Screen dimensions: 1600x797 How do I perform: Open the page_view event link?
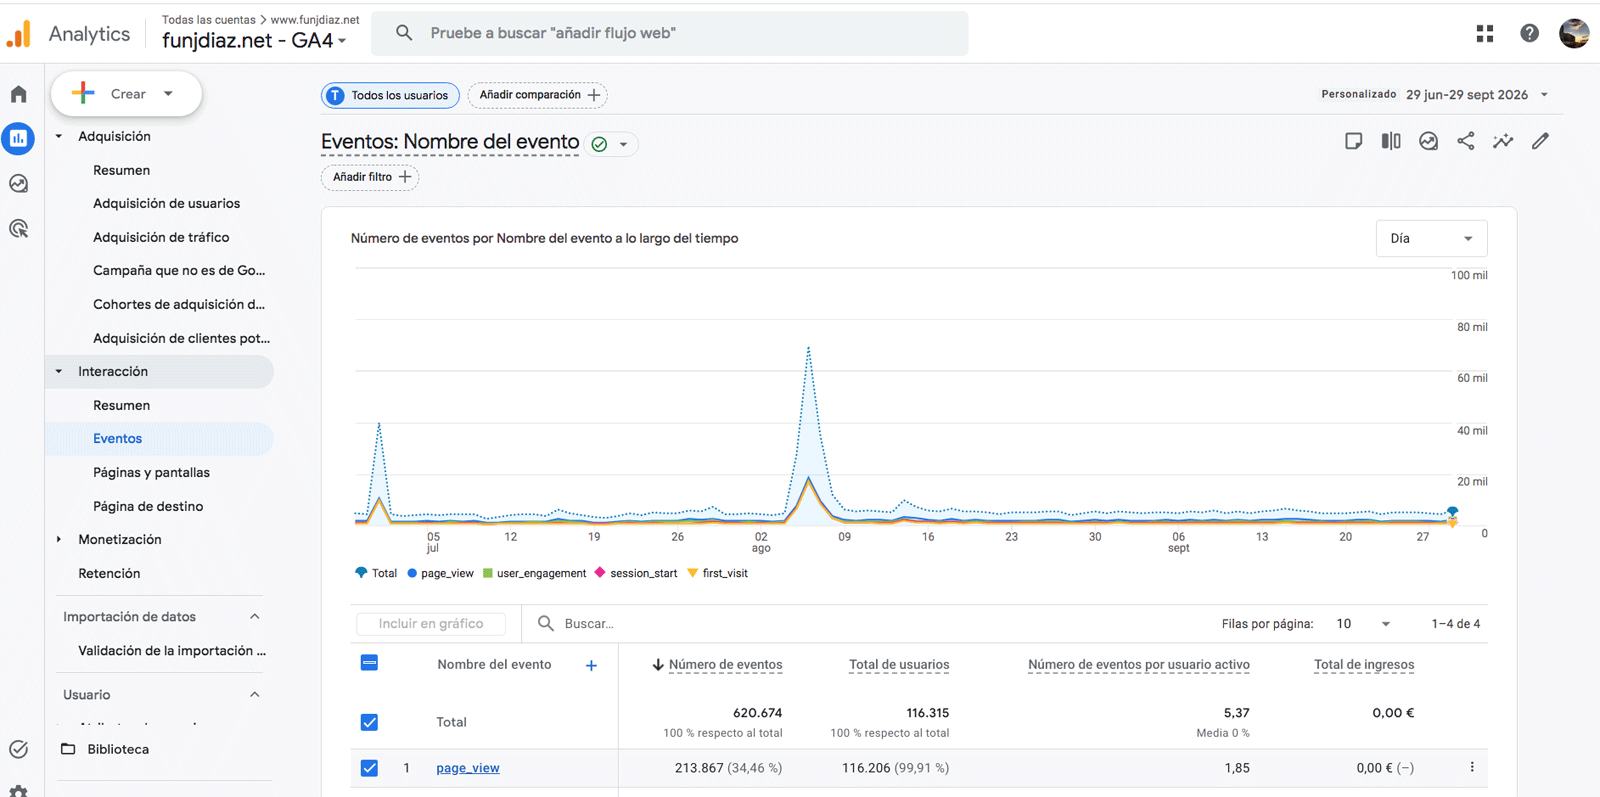pyautogui.click(x=468, y=768)
